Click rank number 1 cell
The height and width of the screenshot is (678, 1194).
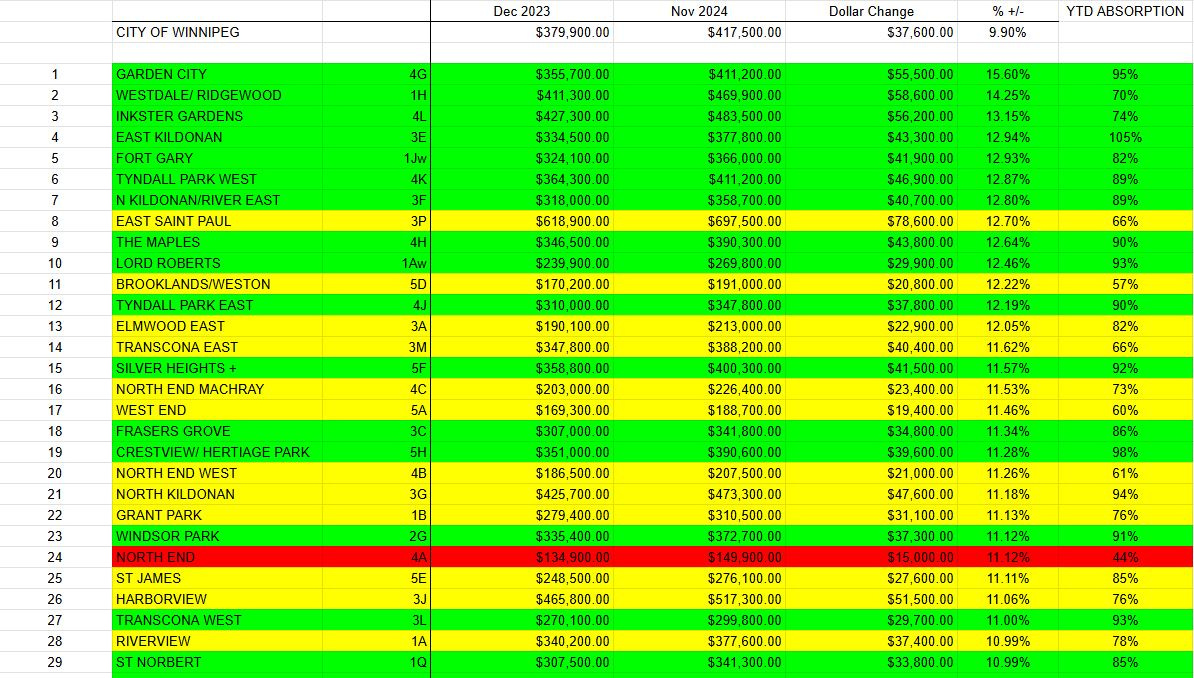point(56,74)
